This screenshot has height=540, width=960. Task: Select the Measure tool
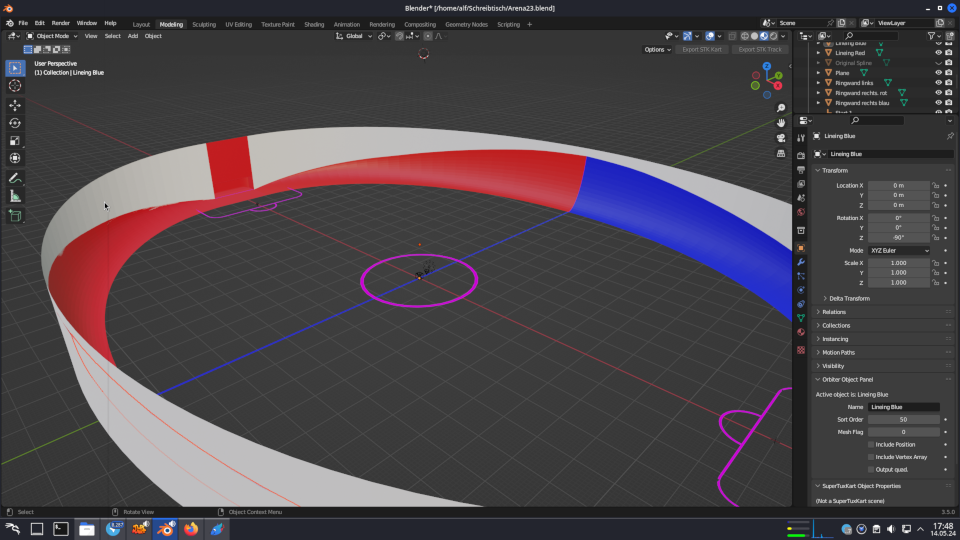pos(15,196)
